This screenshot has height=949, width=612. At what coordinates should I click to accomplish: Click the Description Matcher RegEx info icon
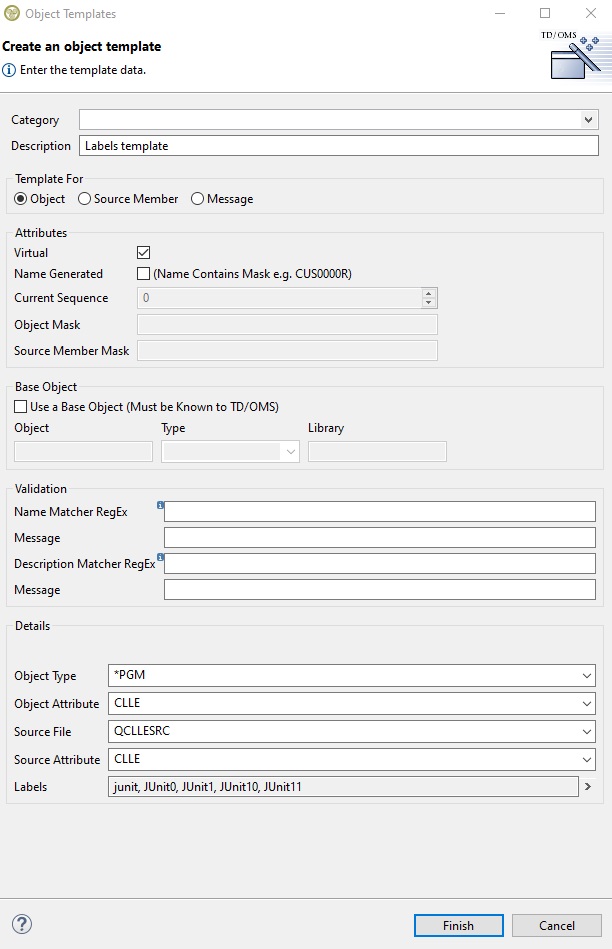coord(160,557)
